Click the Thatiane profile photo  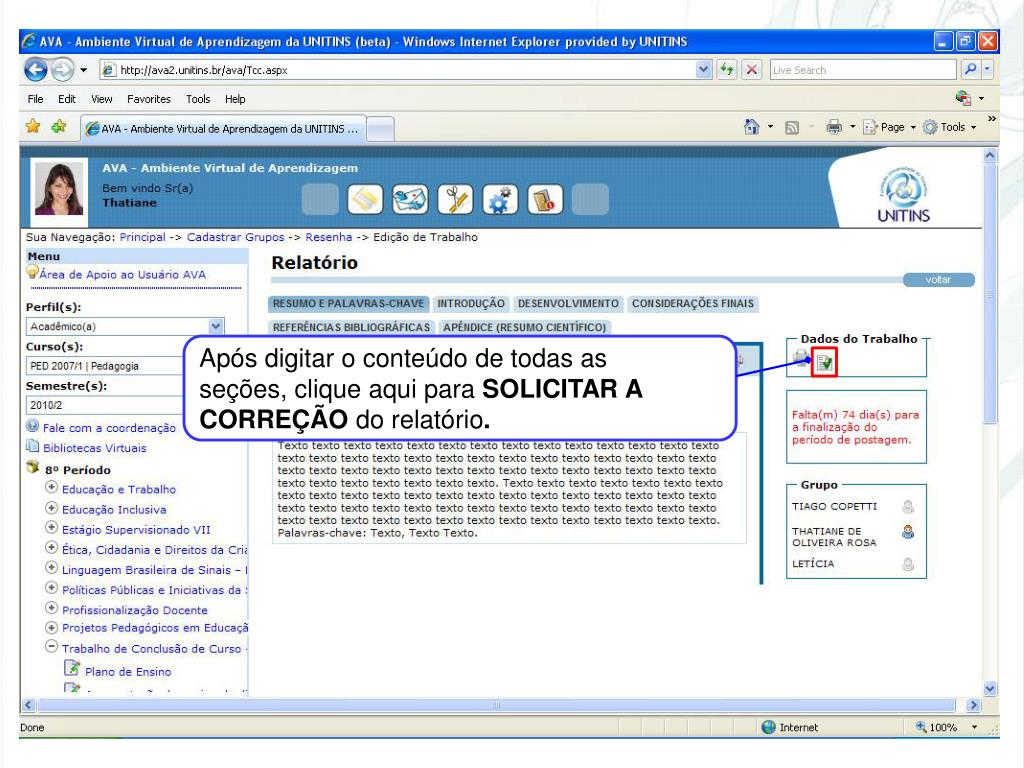tap(59, 189)
